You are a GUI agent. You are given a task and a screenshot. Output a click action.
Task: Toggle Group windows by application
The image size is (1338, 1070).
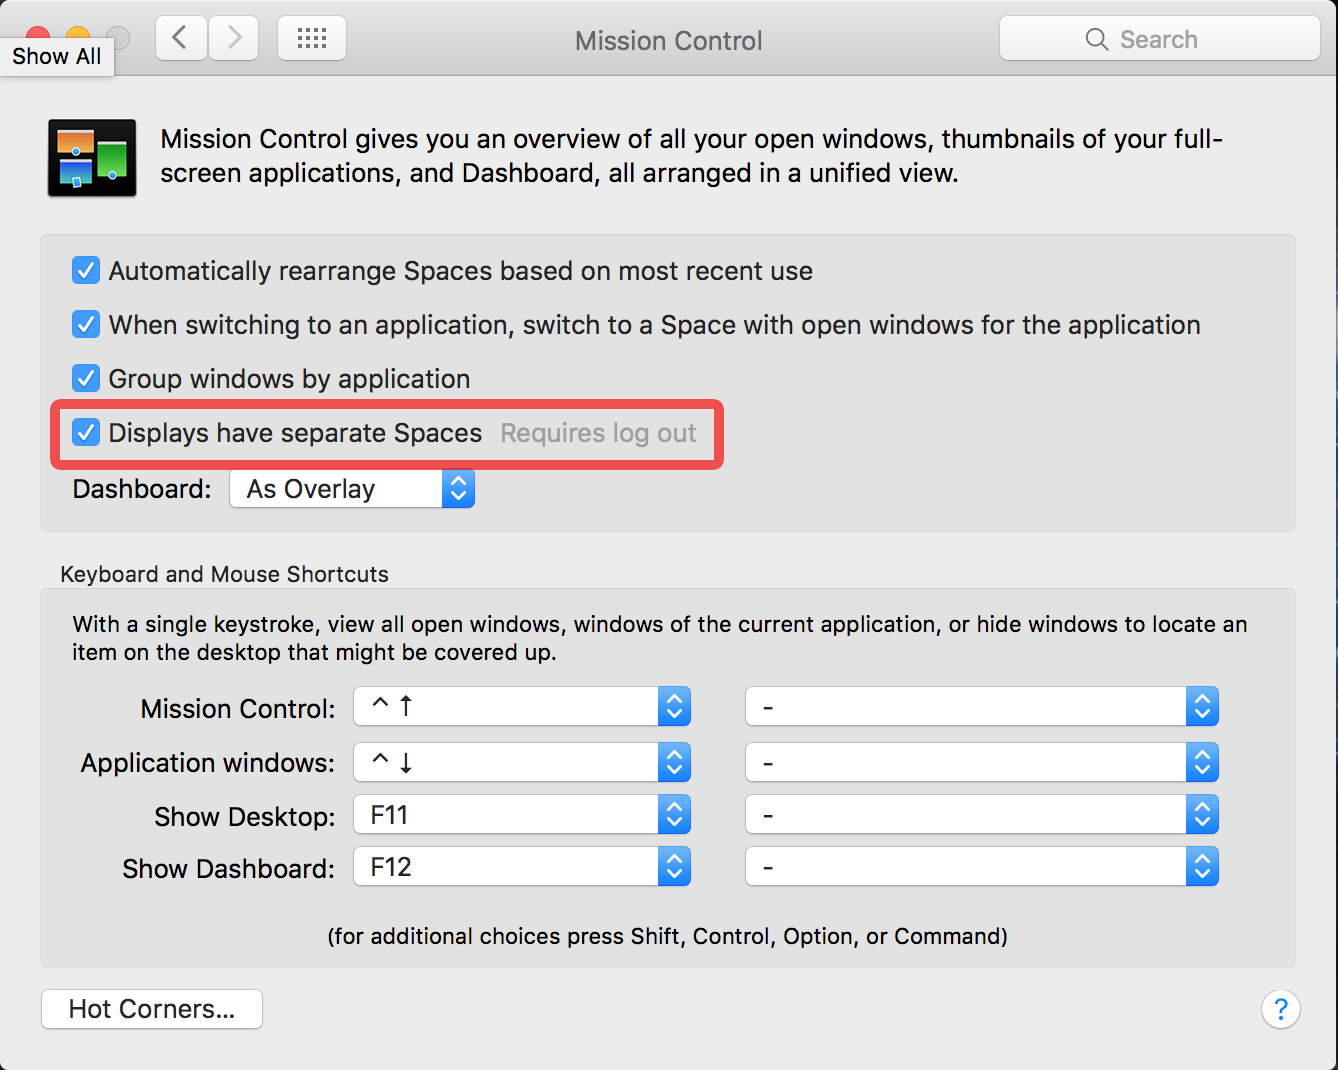pos(86,378)
